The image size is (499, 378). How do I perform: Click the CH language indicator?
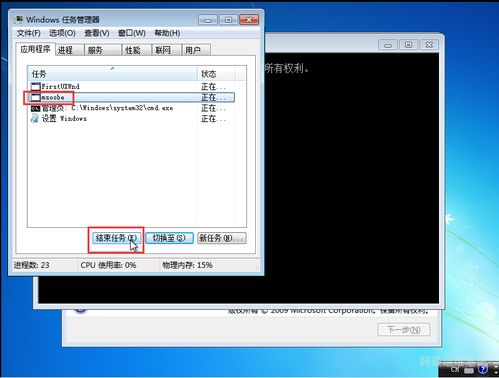[x=455, y=369]
